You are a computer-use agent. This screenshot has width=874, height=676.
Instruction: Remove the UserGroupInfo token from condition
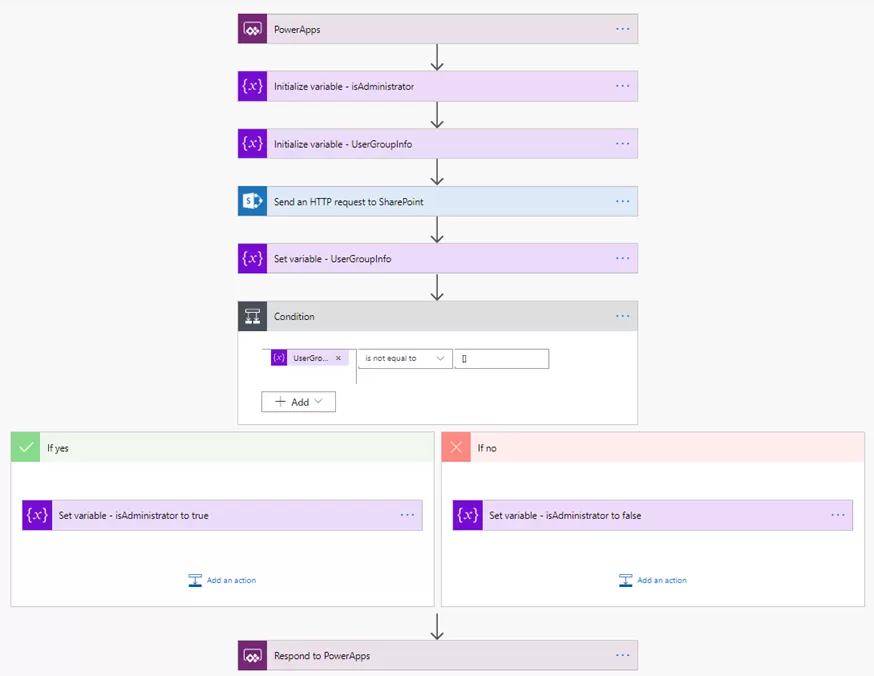[x=338, y=358]
